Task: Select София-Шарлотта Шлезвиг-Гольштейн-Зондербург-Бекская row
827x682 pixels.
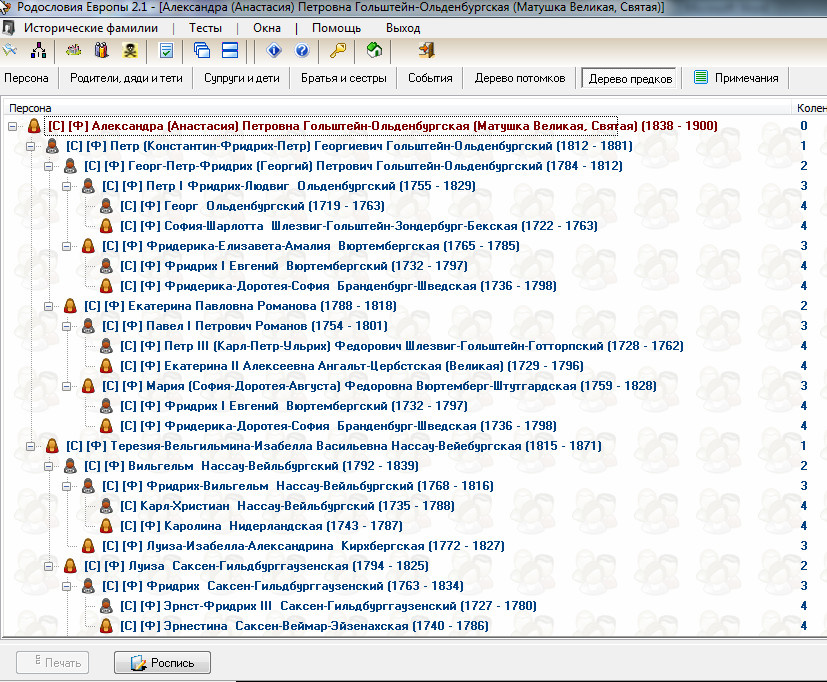Action: pyautogui.click(x=359, y=226)
